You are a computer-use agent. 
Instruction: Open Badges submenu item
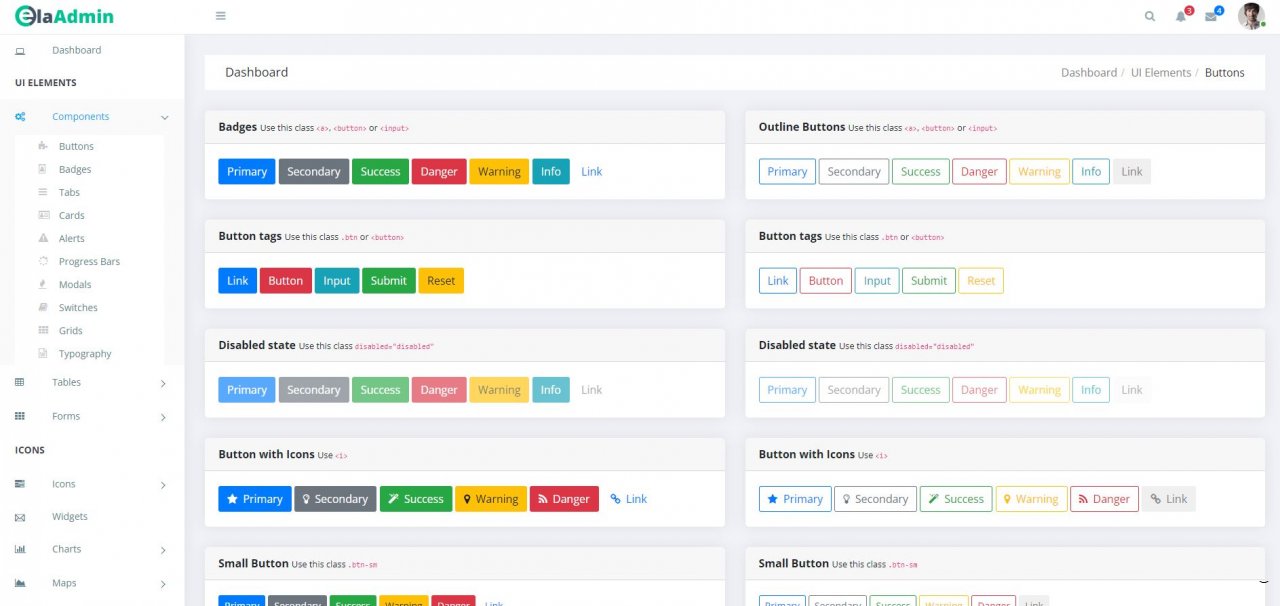tap(75, 169)
